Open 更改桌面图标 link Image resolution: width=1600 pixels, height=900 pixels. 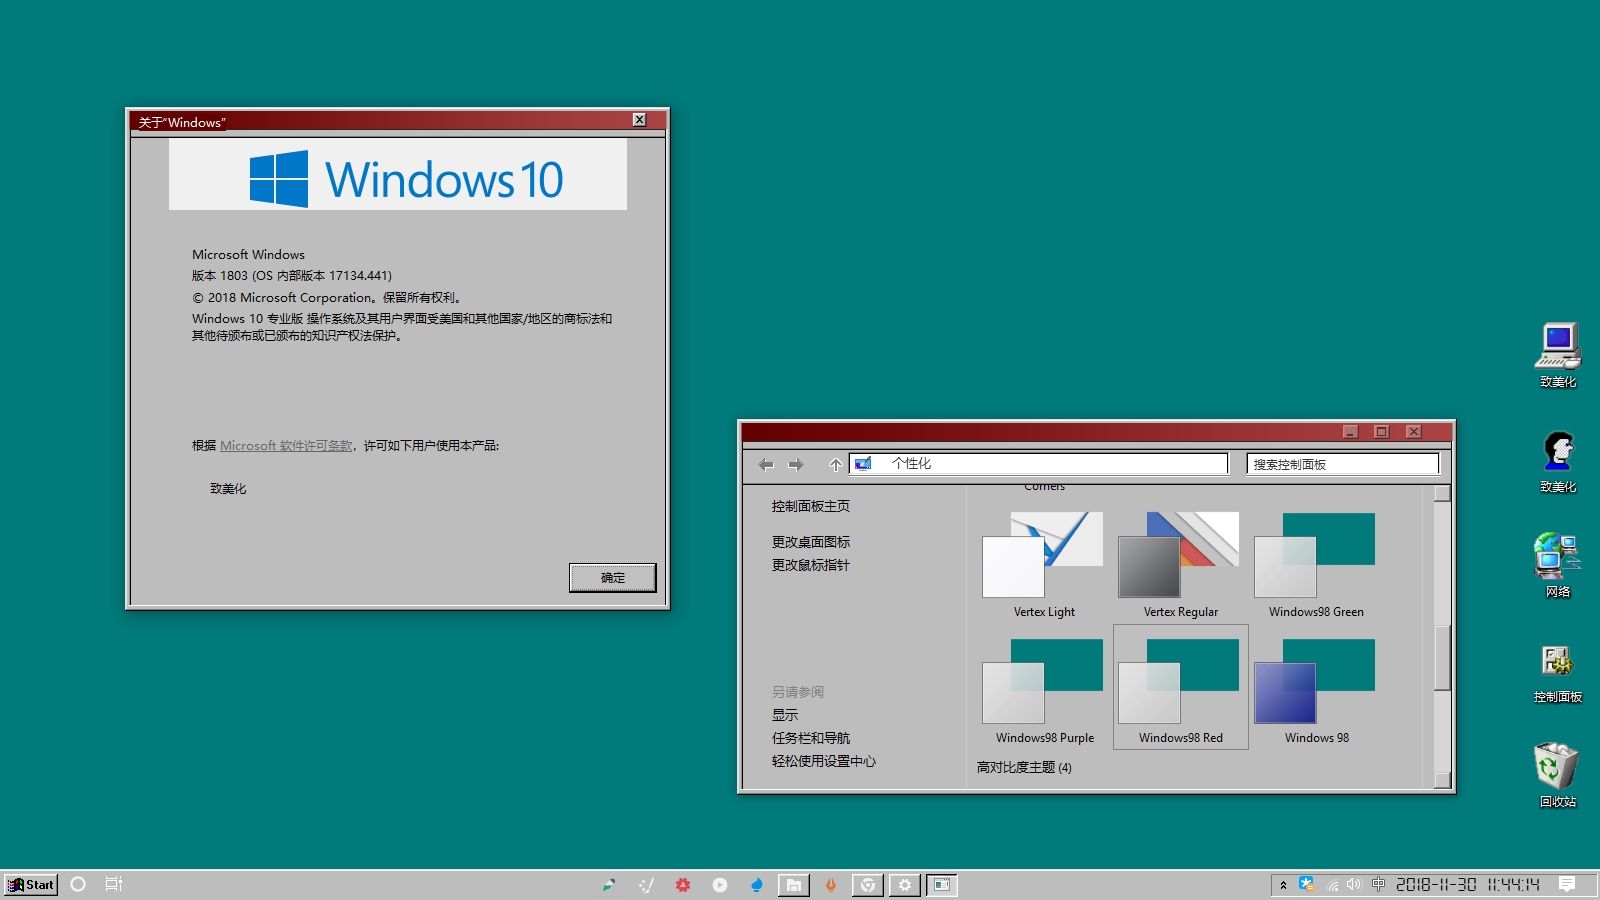click(x=811, y=542)
